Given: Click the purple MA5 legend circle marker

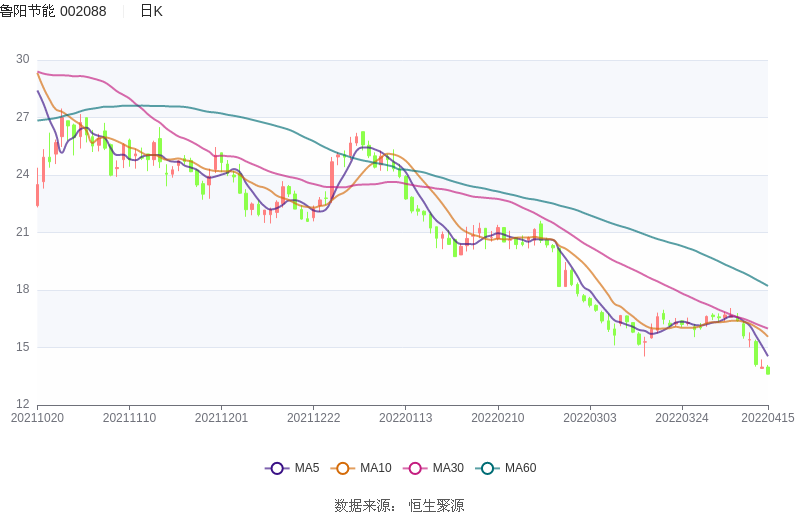Looking at the screenshot, I should click(x=277, y=468).
